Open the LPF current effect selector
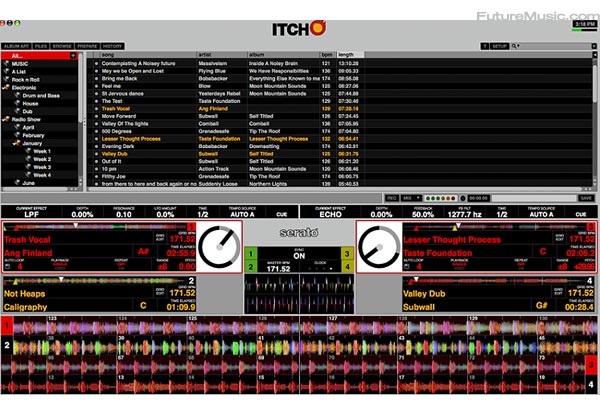The height and width of the screenshot is (415, 600). (x=31, y=212)
